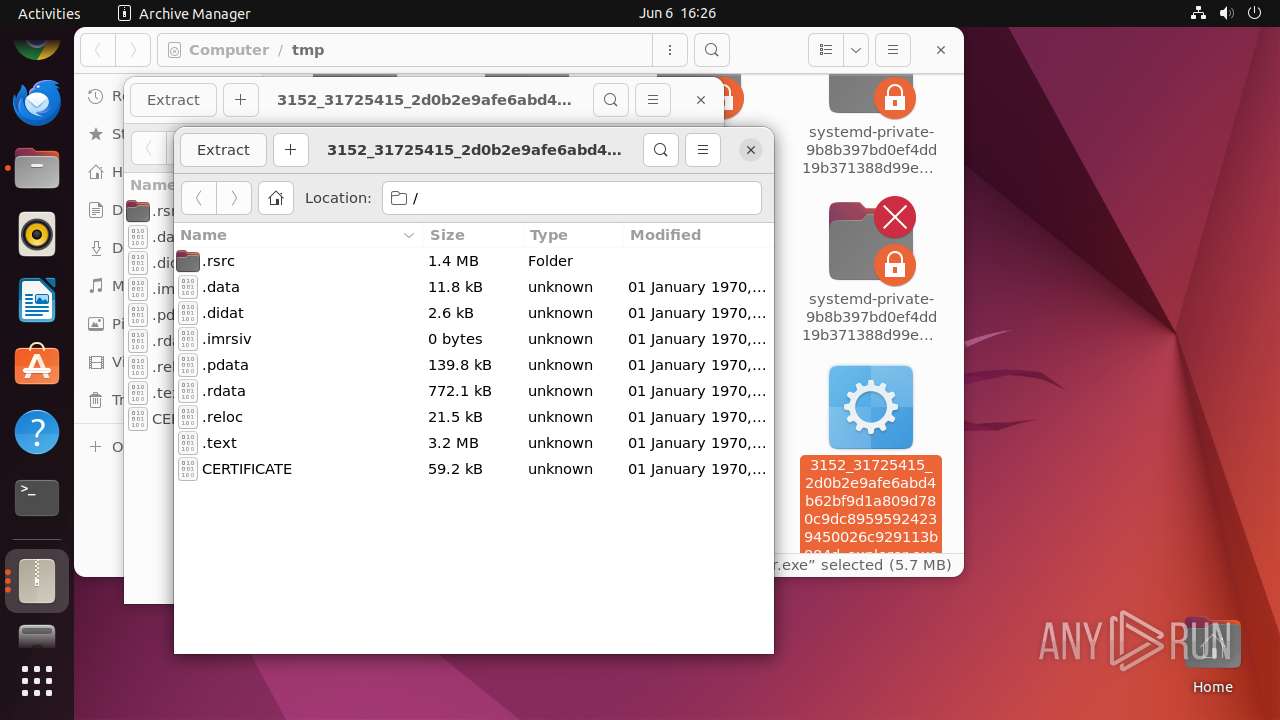Image resolution: width=1280 pixels, height=720 pixels.
Task: Click plus button in back archive window
Action: (240, 100)
